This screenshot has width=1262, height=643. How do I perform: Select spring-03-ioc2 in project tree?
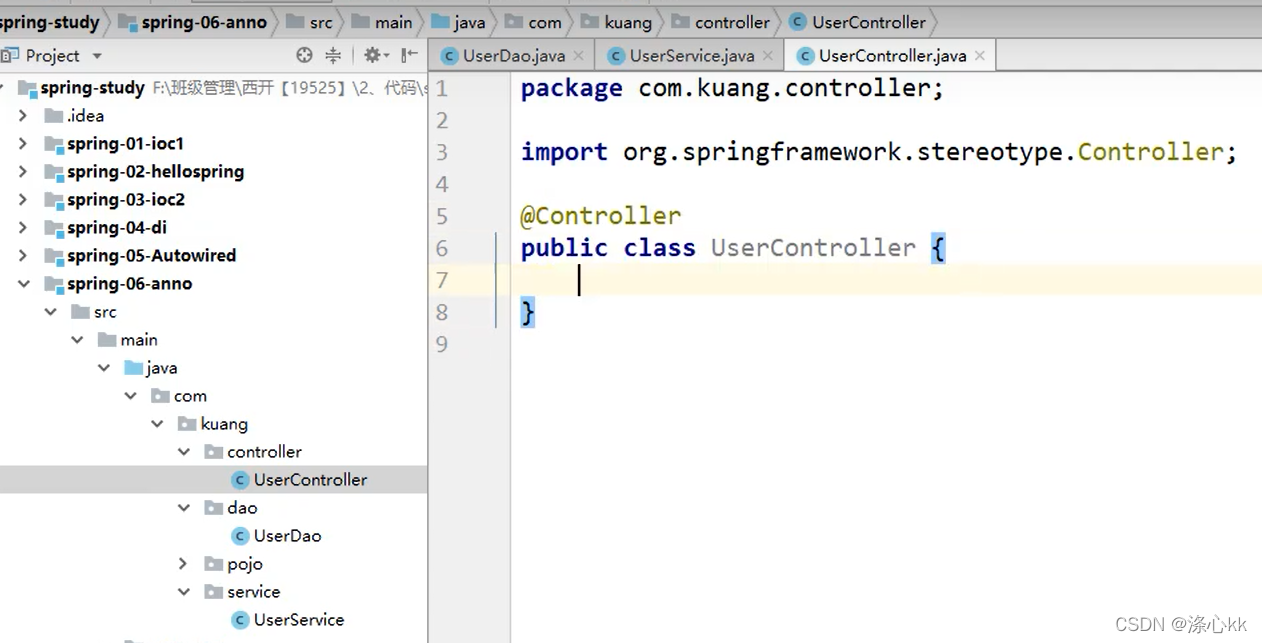125,200
